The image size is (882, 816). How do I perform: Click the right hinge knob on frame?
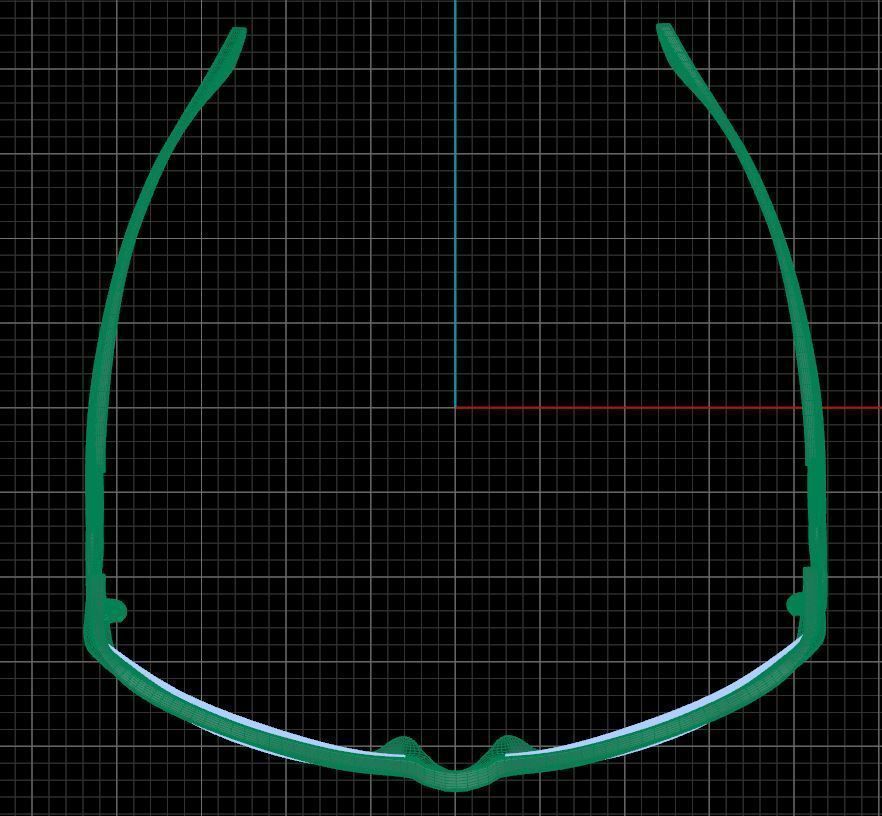point(795,605)
